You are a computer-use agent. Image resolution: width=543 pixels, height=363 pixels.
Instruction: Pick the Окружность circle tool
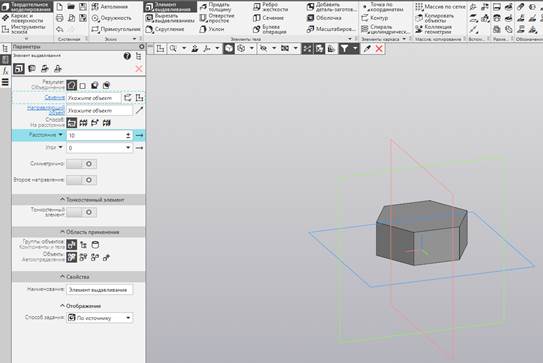click(x=112, y=18)
